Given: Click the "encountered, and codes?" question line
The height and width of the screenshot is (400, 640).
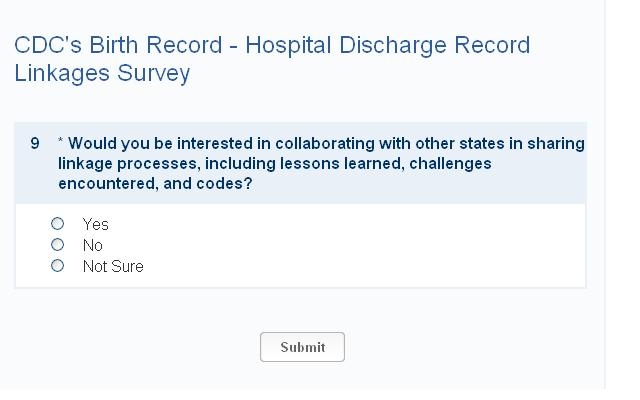Looking at the screenshot, I should click(x=155, y=184).
